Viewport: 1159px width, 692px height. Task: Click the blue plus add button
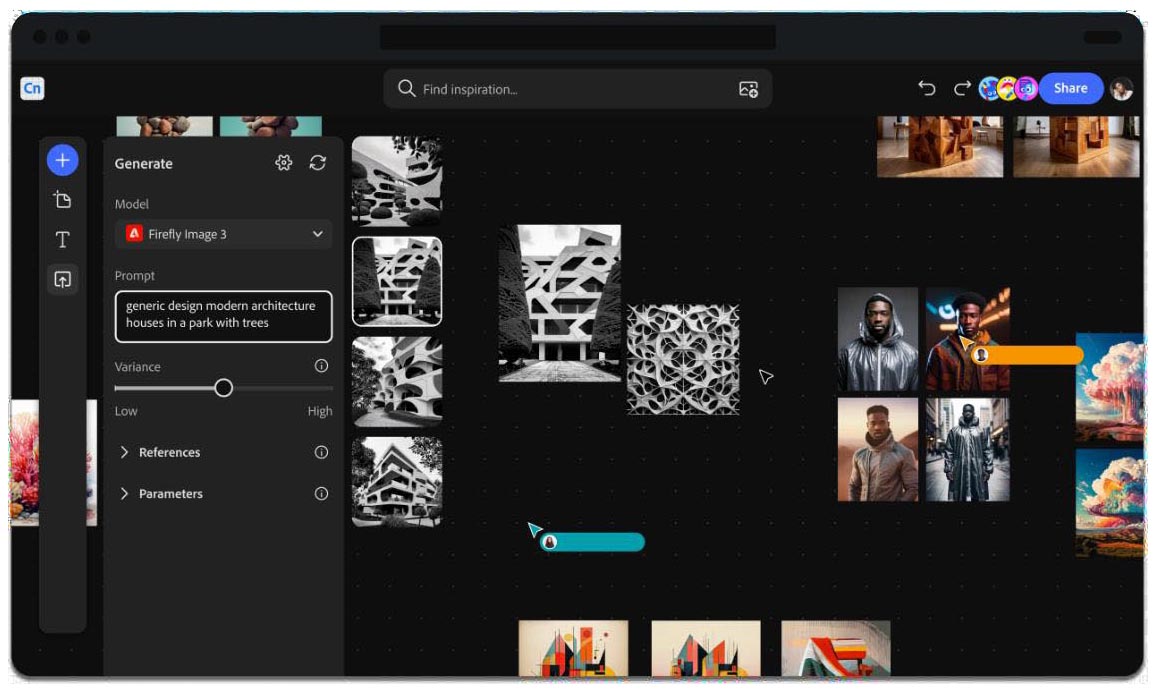pyautogui.click(x=63, y=160)
